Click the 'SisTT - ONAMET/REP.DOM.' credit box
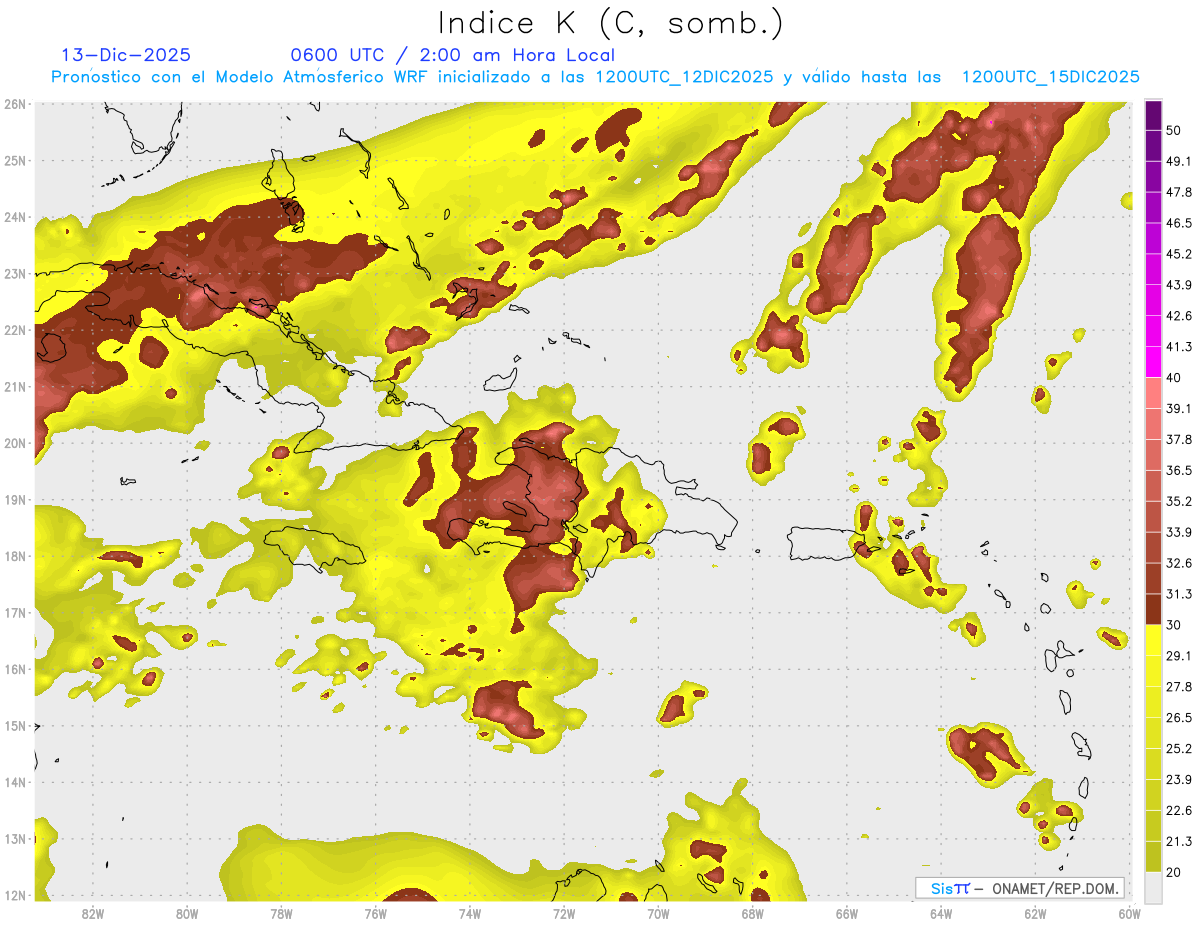The width and height of the screenshot is (1200, 927). pyautogui.click(x=1020, y=888)
